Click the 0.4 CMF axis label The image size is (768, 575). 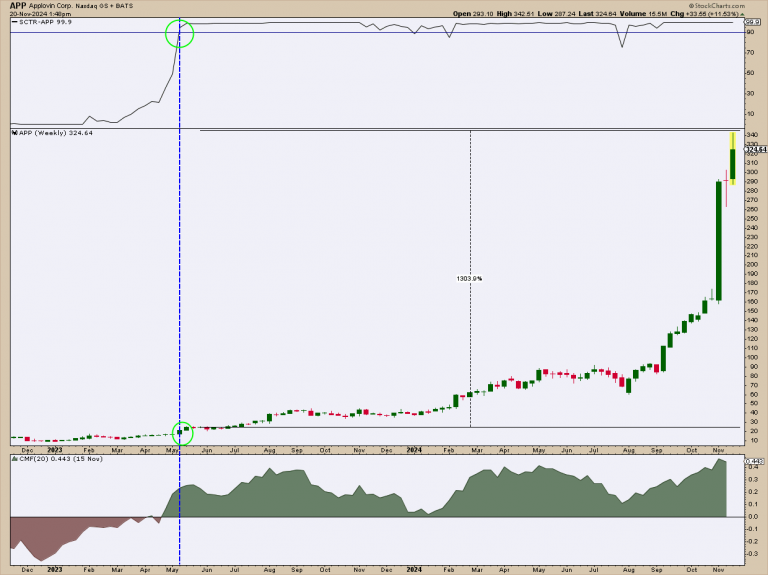pyautogui.click(x=752, y=467)
